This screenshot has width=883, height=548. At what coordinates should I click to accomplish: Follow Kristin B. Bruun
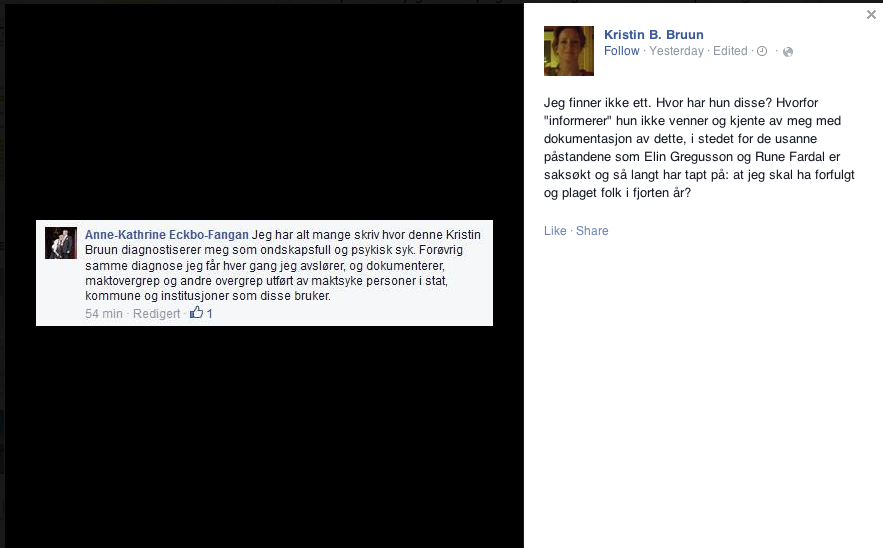tap(621, 51)
